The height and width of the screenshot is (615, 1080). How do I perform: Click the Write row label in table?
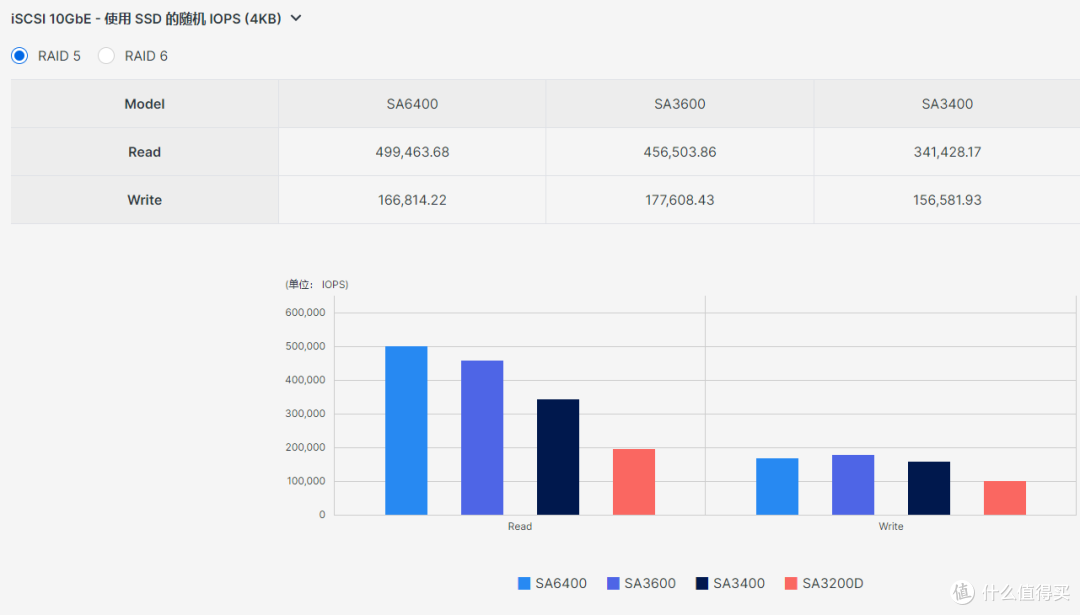(145, 200)
